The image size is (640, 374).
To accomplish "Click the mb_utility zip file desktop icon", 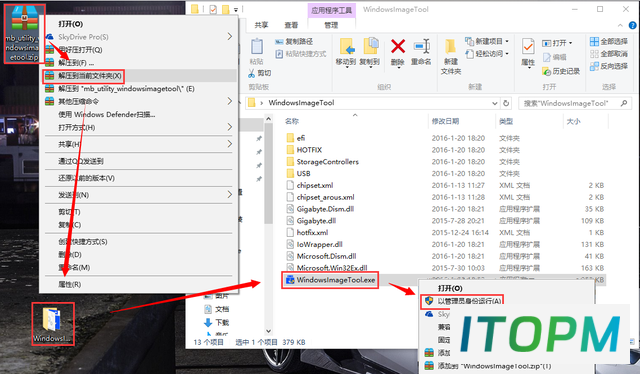I will click(24, 33).
